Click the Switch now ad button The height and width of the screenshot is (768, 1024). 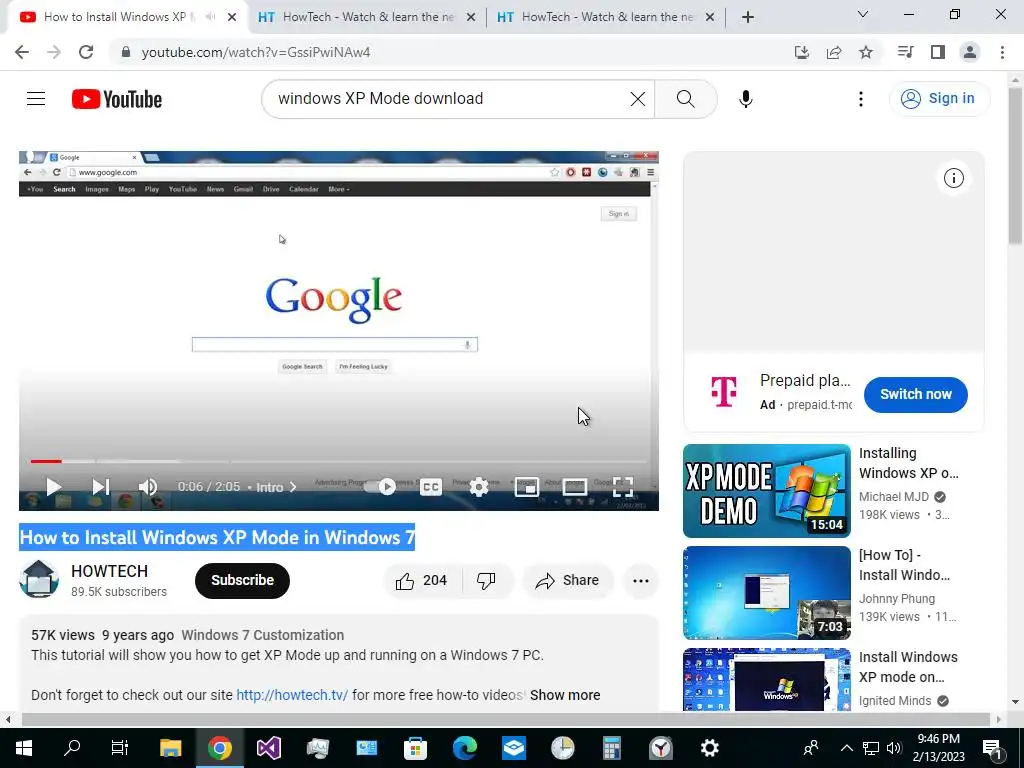tap(916, 394)
